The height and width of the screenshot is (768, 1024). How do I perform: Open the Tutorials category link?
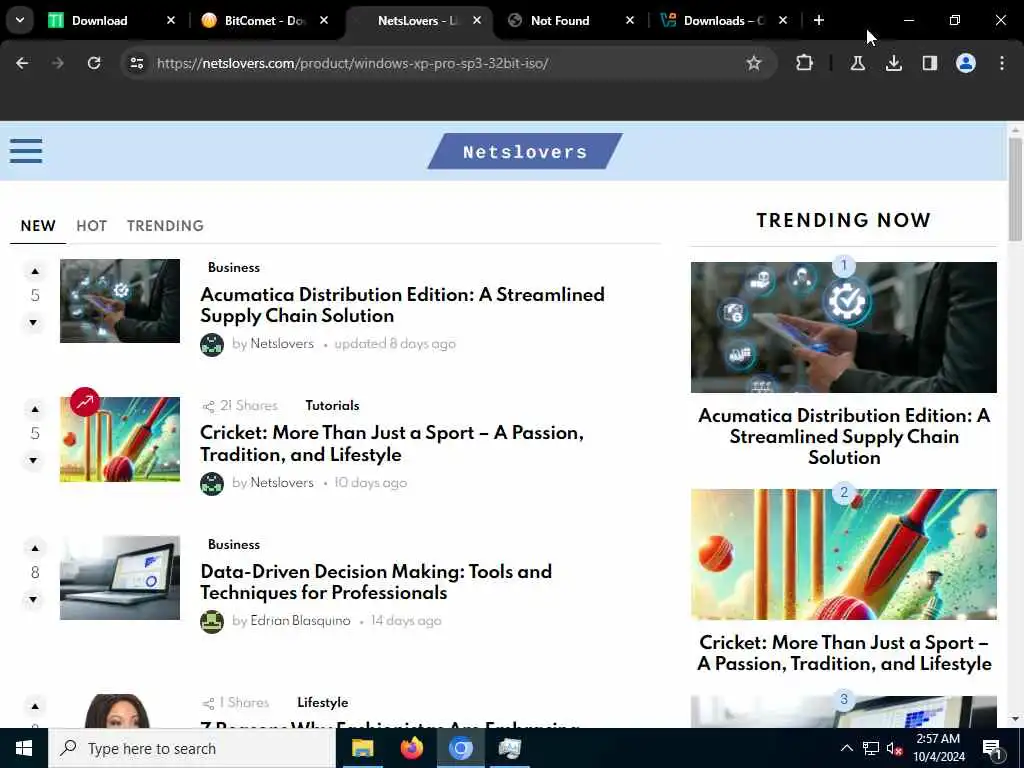[x=332, y=406]
